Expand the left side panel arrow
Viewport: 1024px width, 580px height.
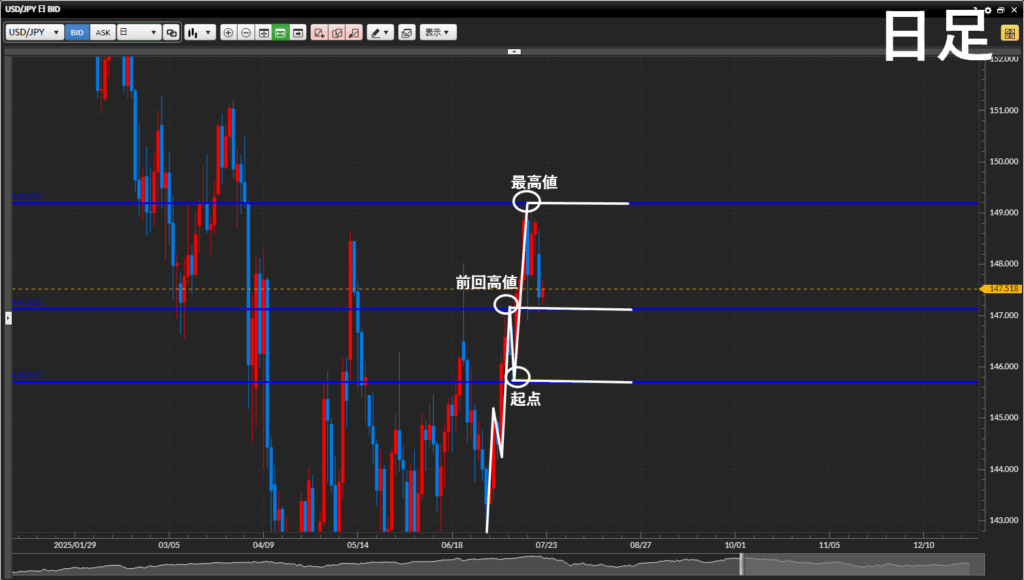tap(8, 318)
